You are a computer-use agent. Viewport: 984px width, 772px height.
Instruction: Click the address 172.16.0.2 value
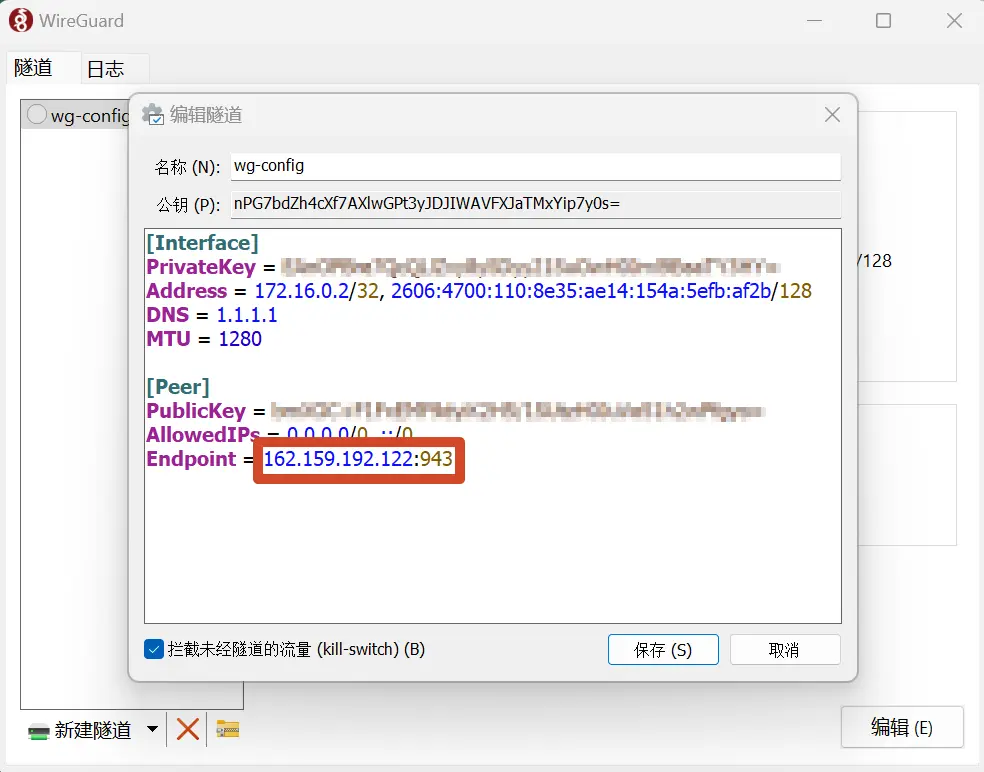point(301,291)
